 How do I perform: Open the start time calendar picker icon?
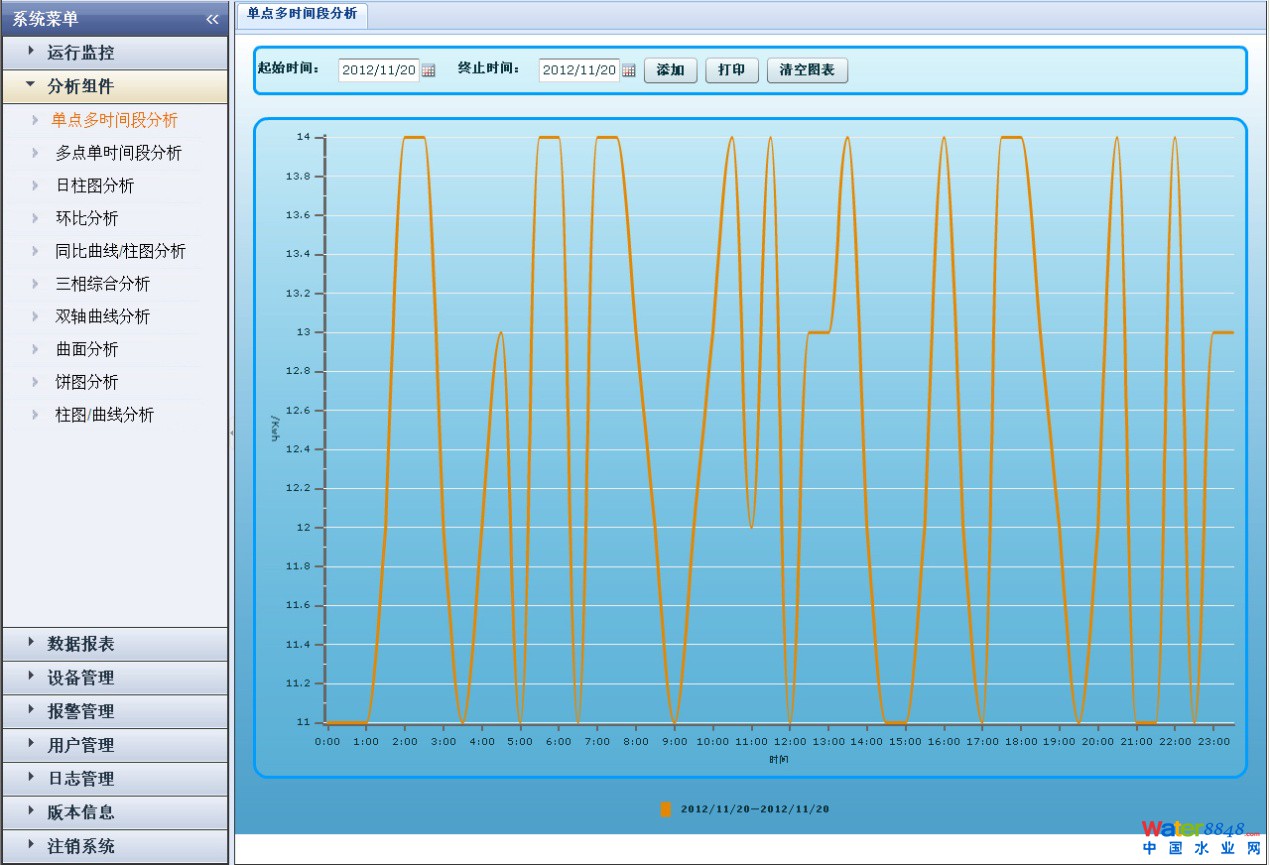(428, 71)
